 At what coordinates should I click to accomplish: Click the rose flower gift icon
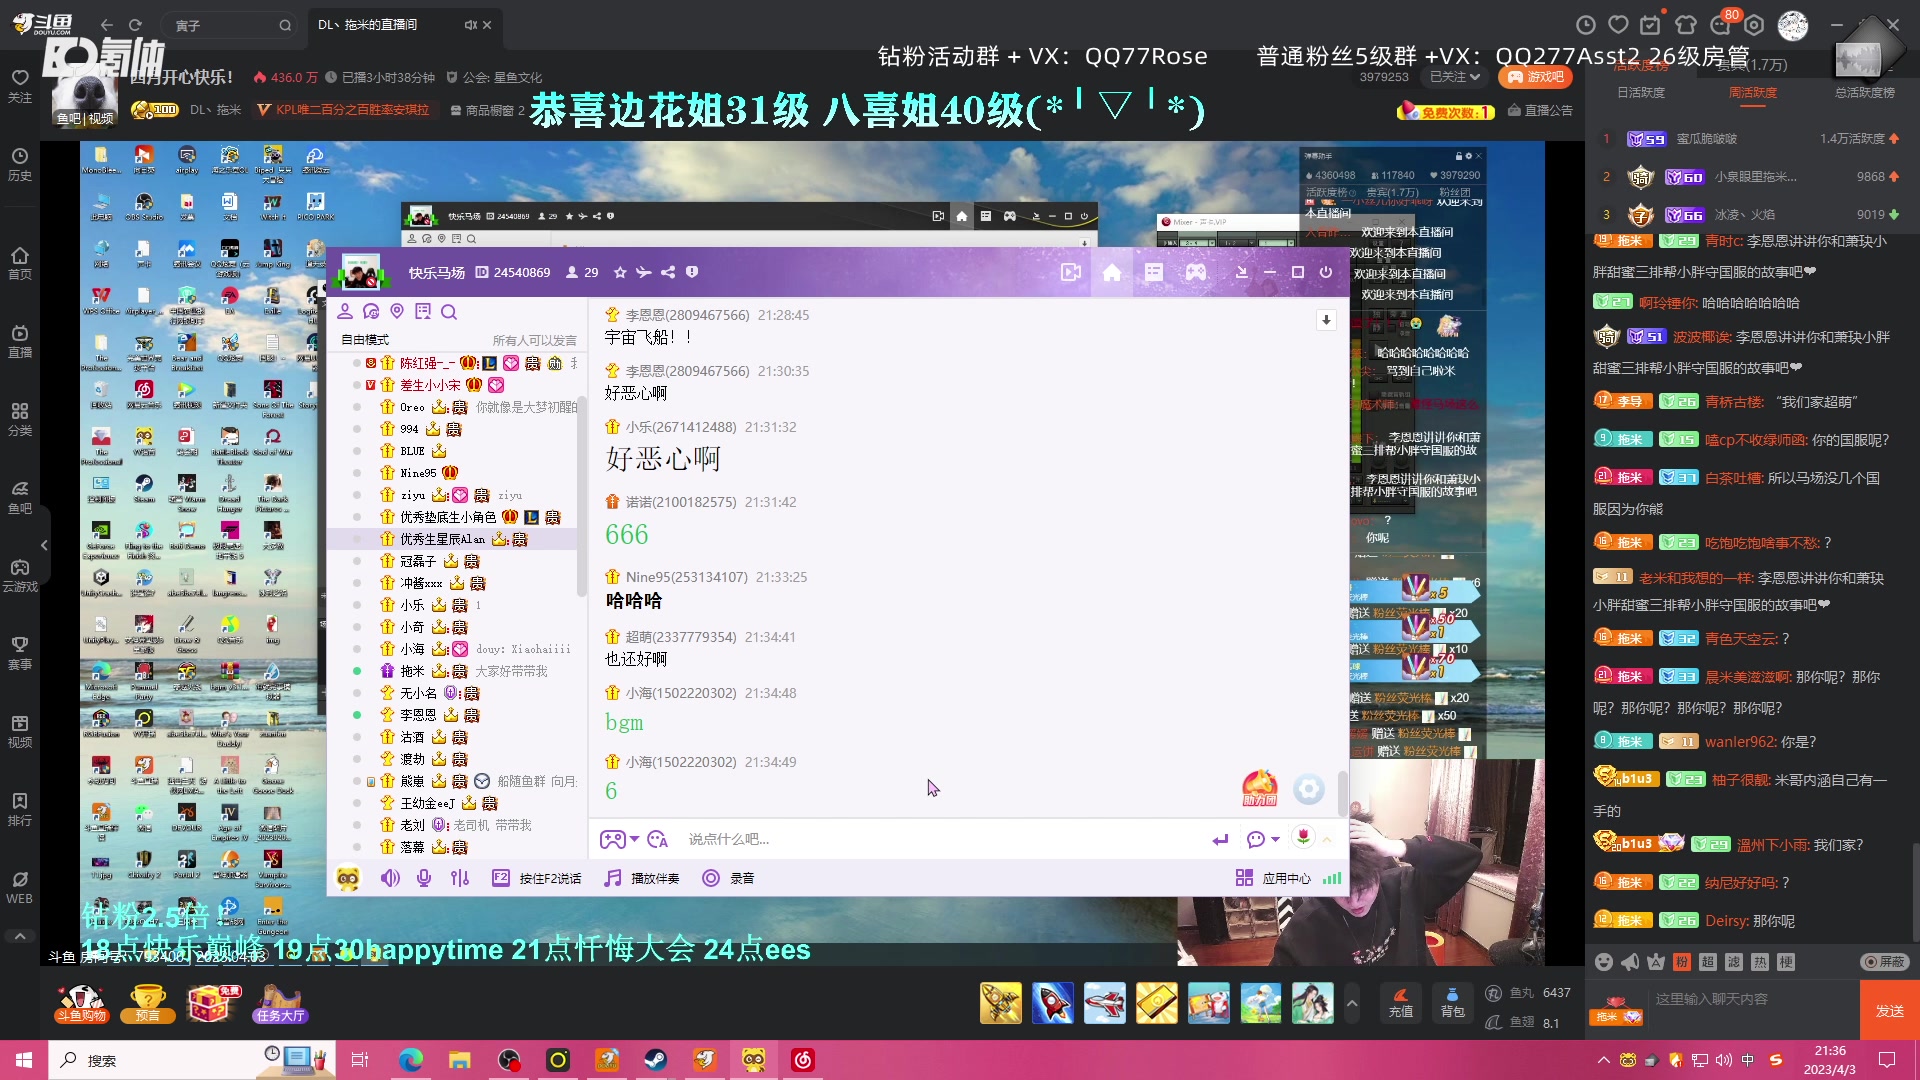pyautogui.click(x=1303, y=837)
